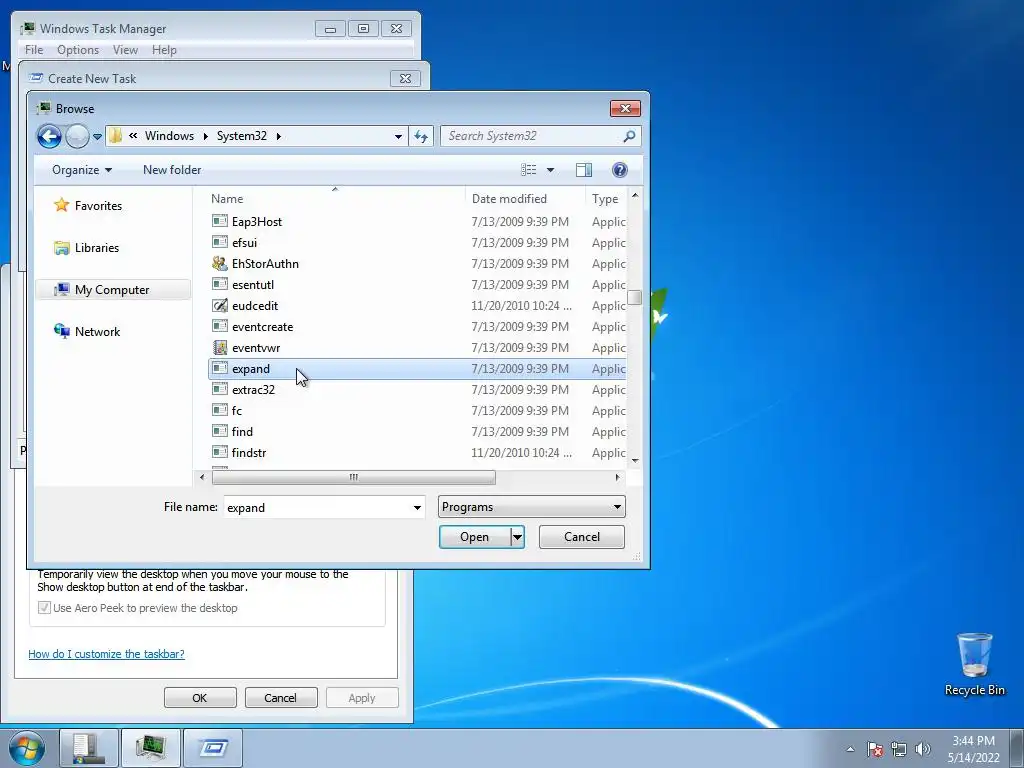Select My Computer in navigation pane
This screenshot has width=1024, height=768.
(112, 290)
